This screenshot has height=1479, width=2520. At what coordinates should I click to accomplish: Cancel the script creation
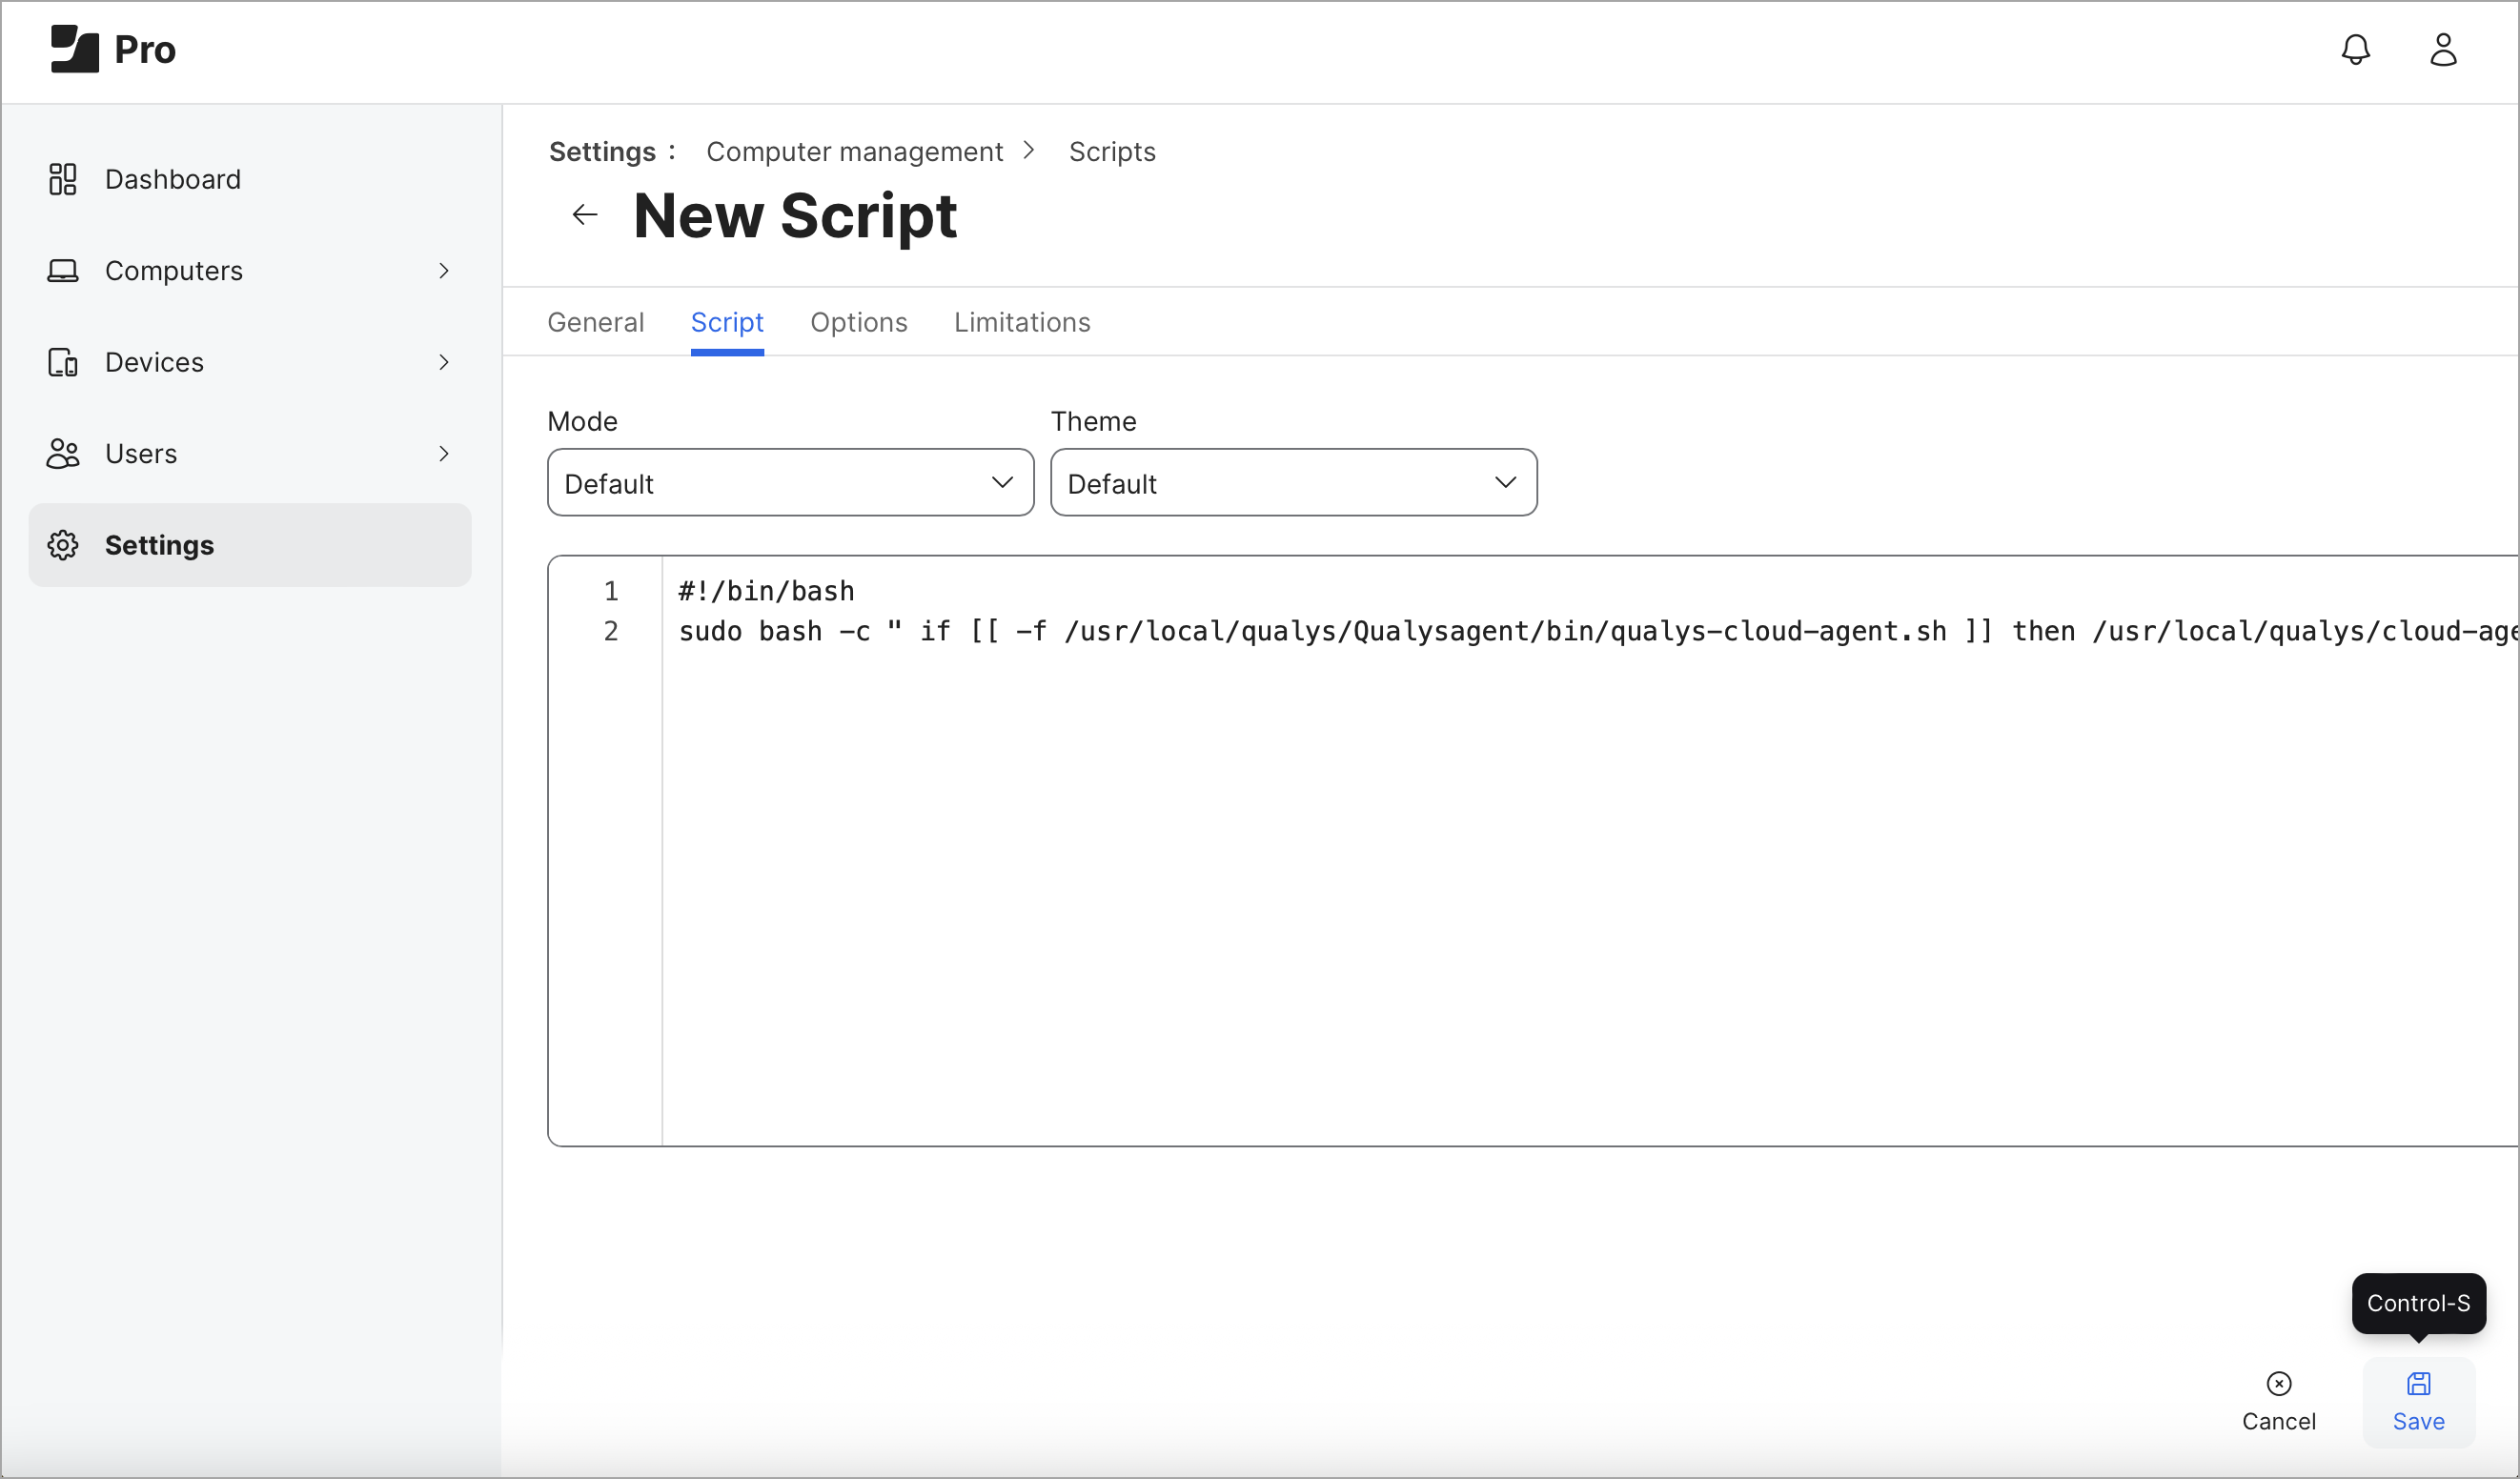click(x=2279, y=1401)
